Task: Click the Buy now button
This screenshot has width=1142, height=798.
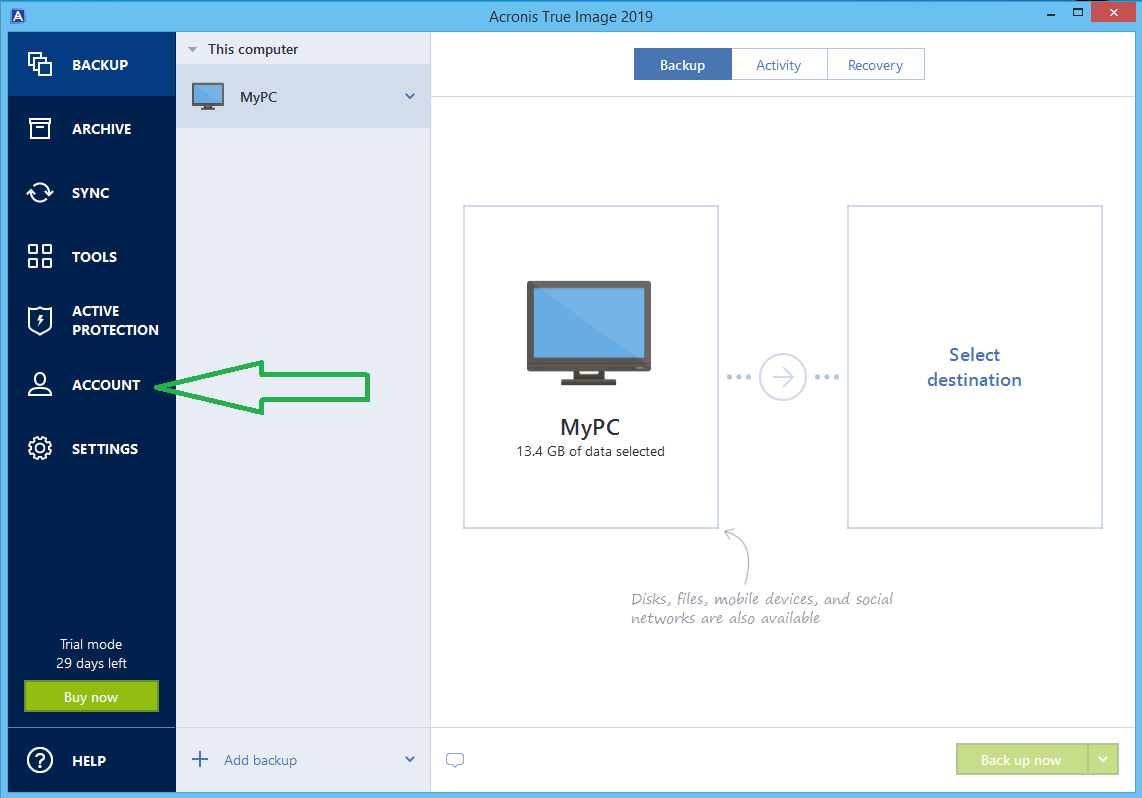Action: (91, 697)
